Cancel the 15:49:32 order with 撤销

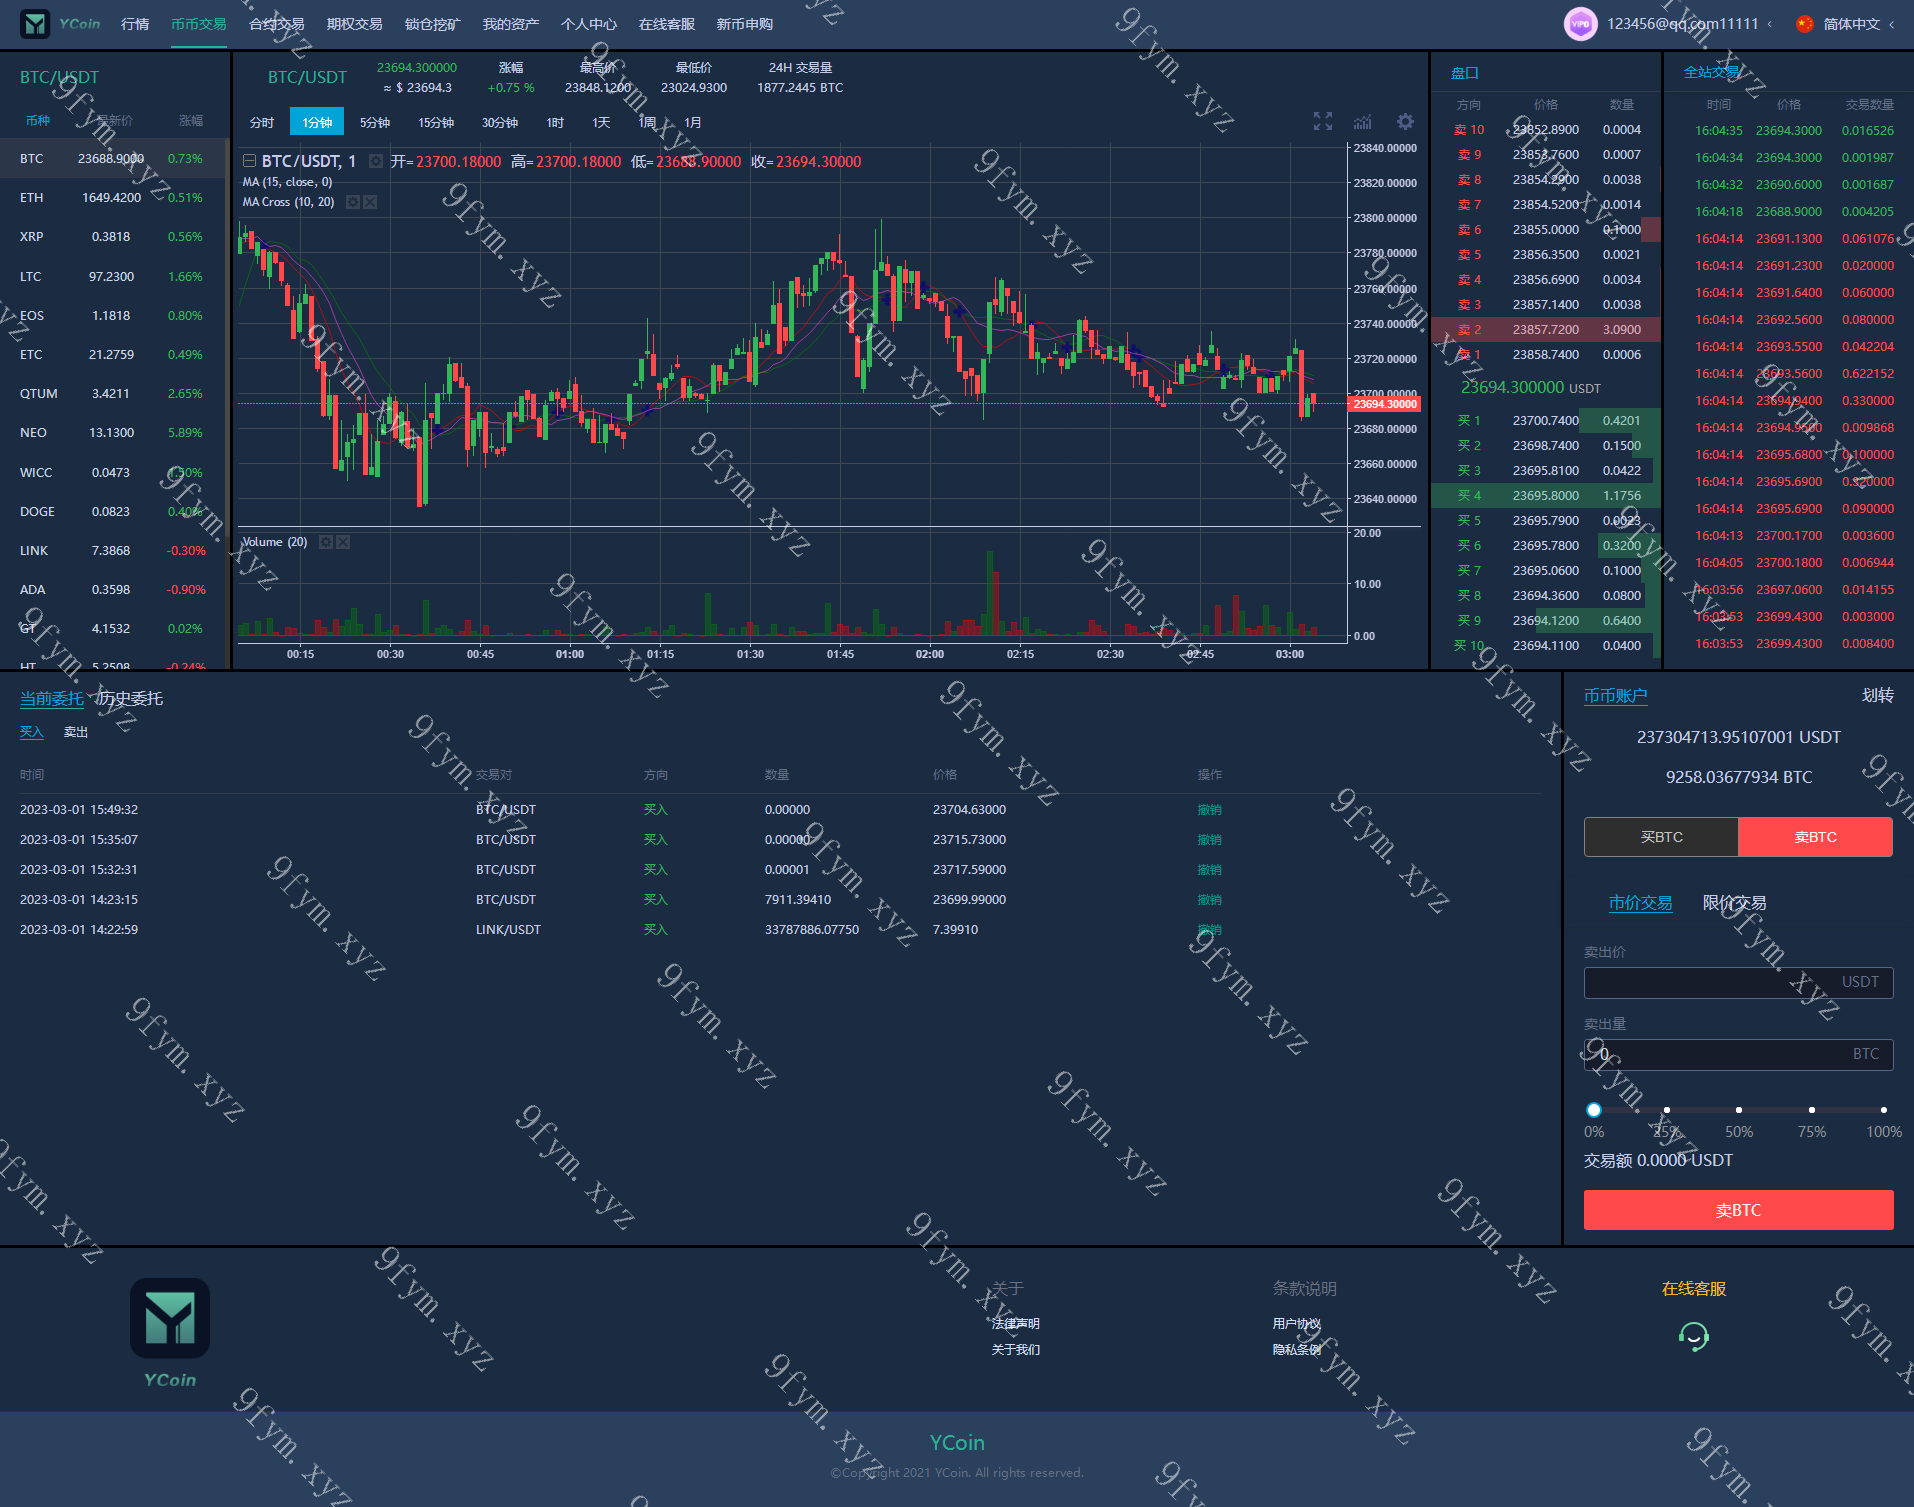click(1209, 809)
